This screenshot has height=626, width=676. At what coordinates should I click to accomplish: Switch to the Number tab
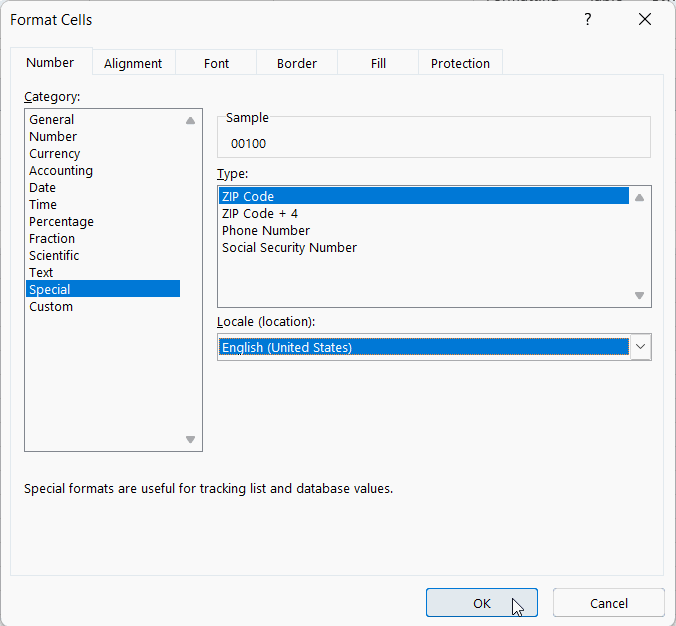coord(50,63)
